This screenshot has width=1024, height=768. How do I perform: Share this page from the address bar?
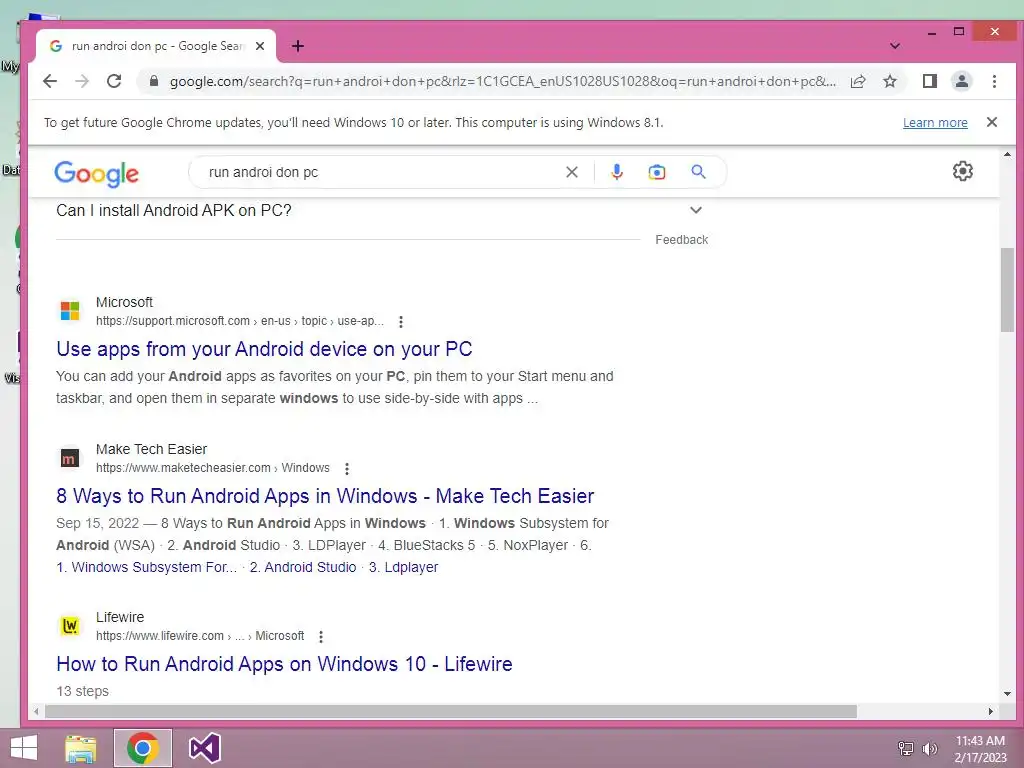[x=858, y=81]
